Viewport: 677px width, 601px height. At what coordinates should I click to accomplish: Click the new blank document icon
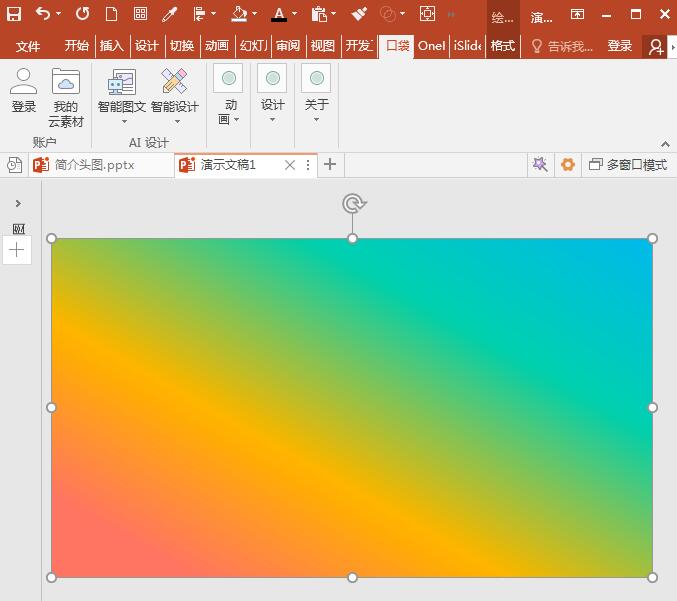(111, 14)
